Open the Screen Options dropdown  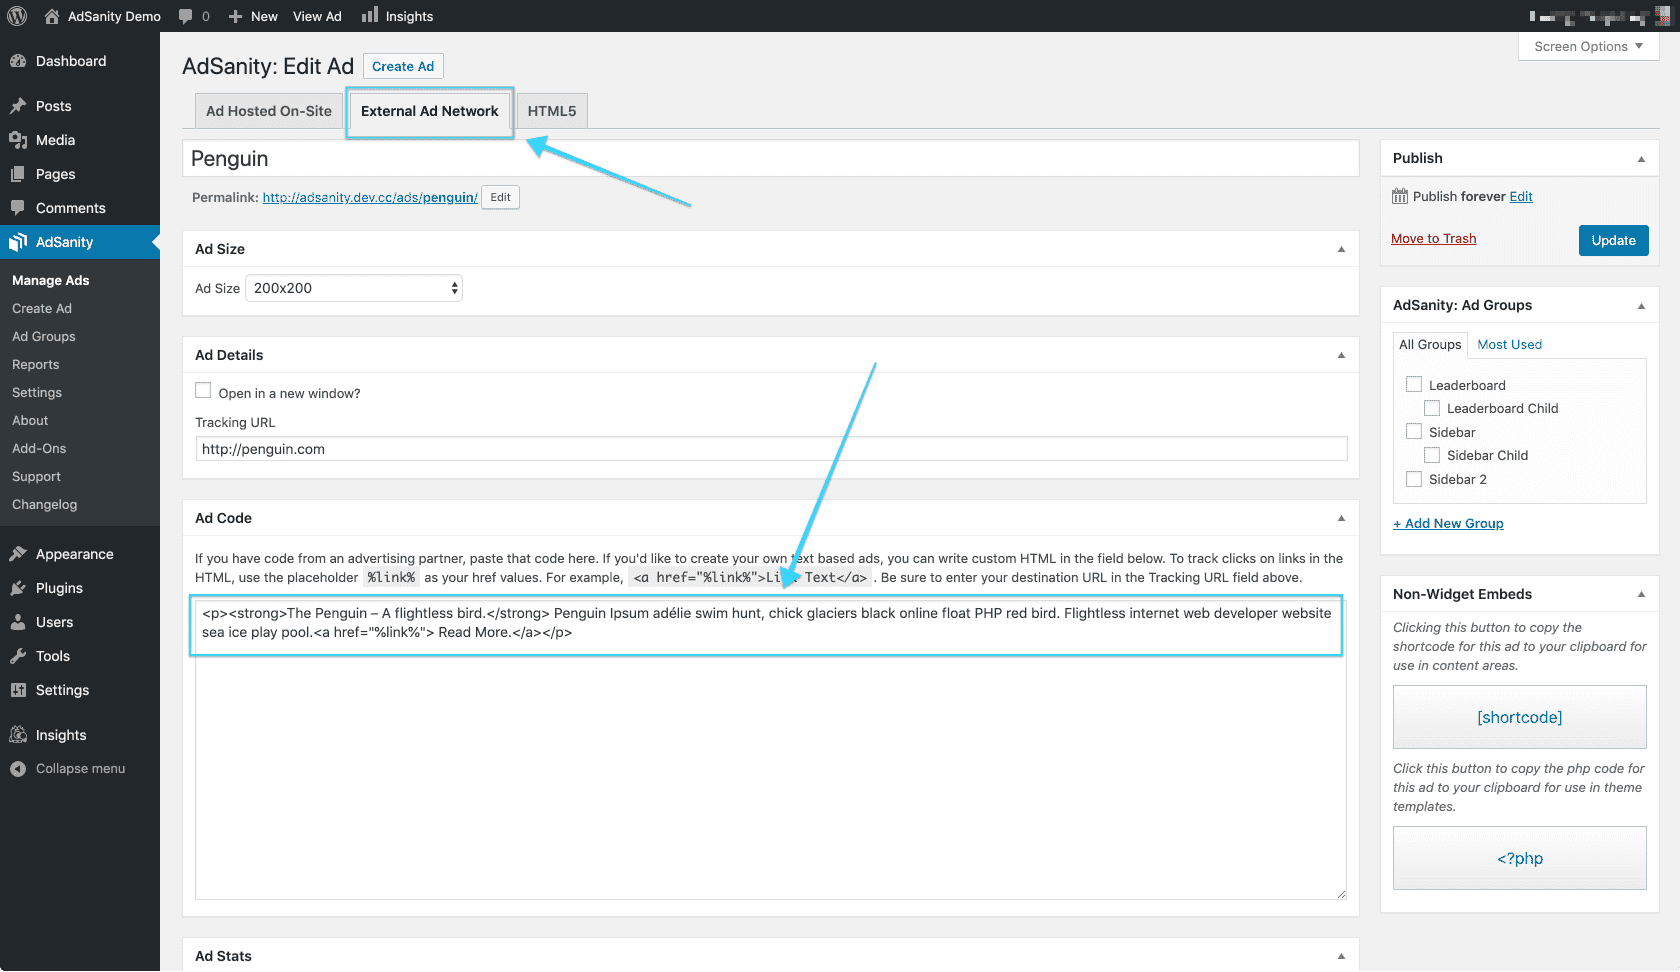coord(1588,46)
